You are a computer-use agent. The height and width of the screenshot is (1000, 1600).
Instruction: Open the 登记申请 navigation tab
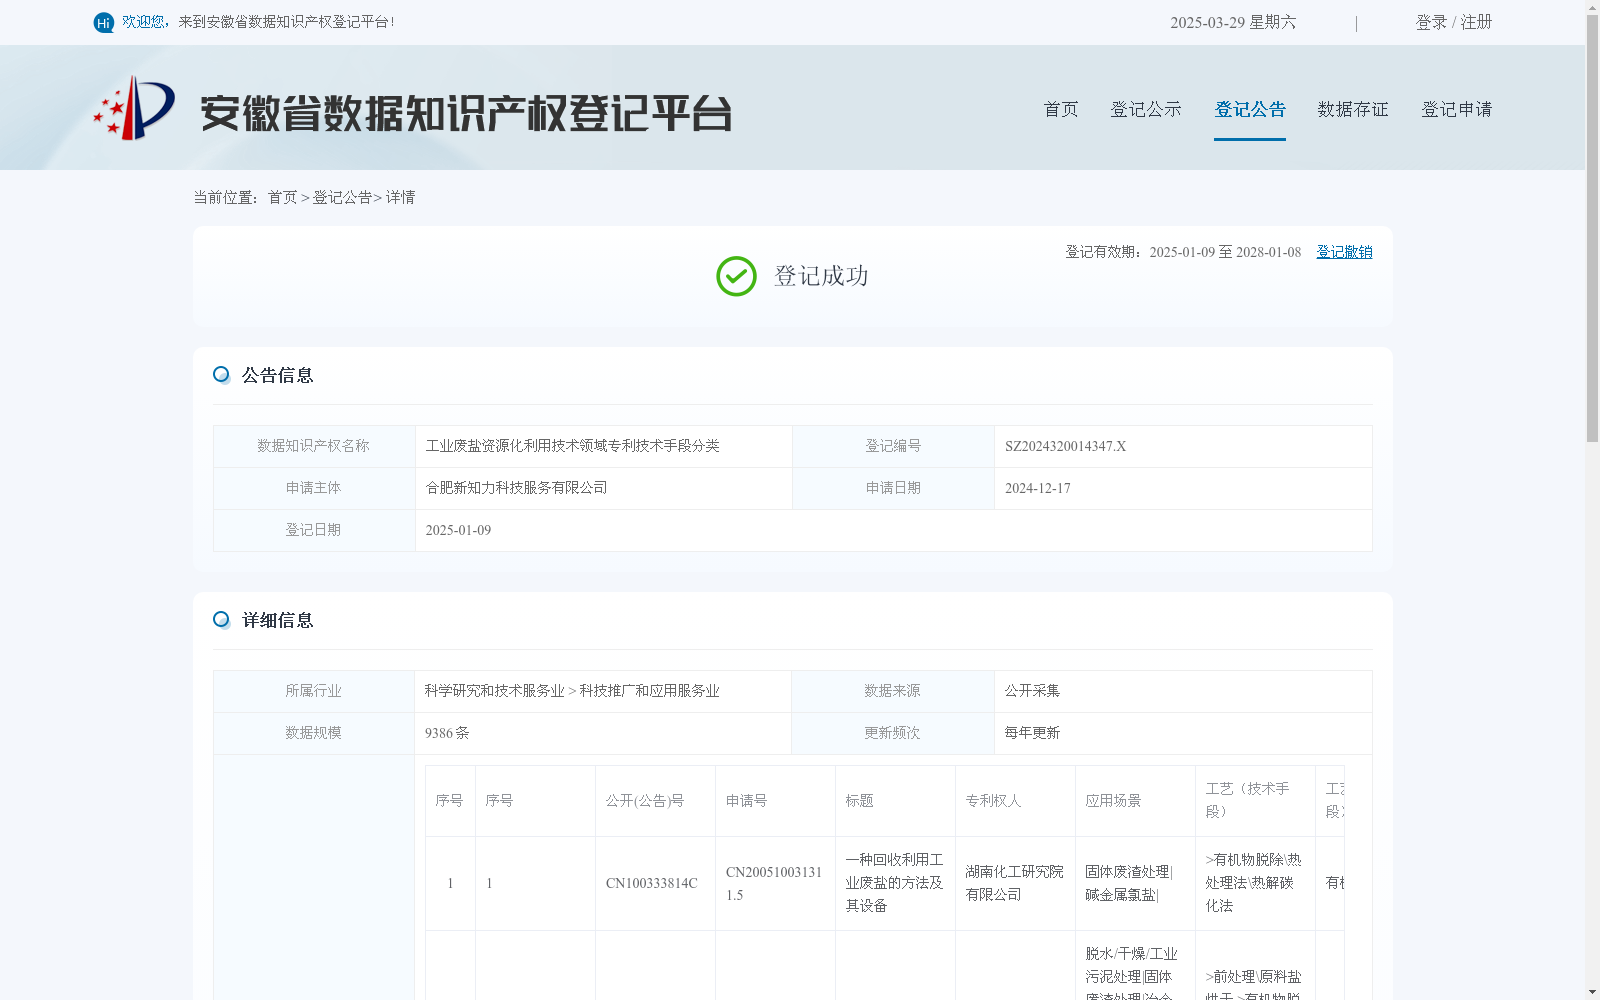tap(1457, 109)
